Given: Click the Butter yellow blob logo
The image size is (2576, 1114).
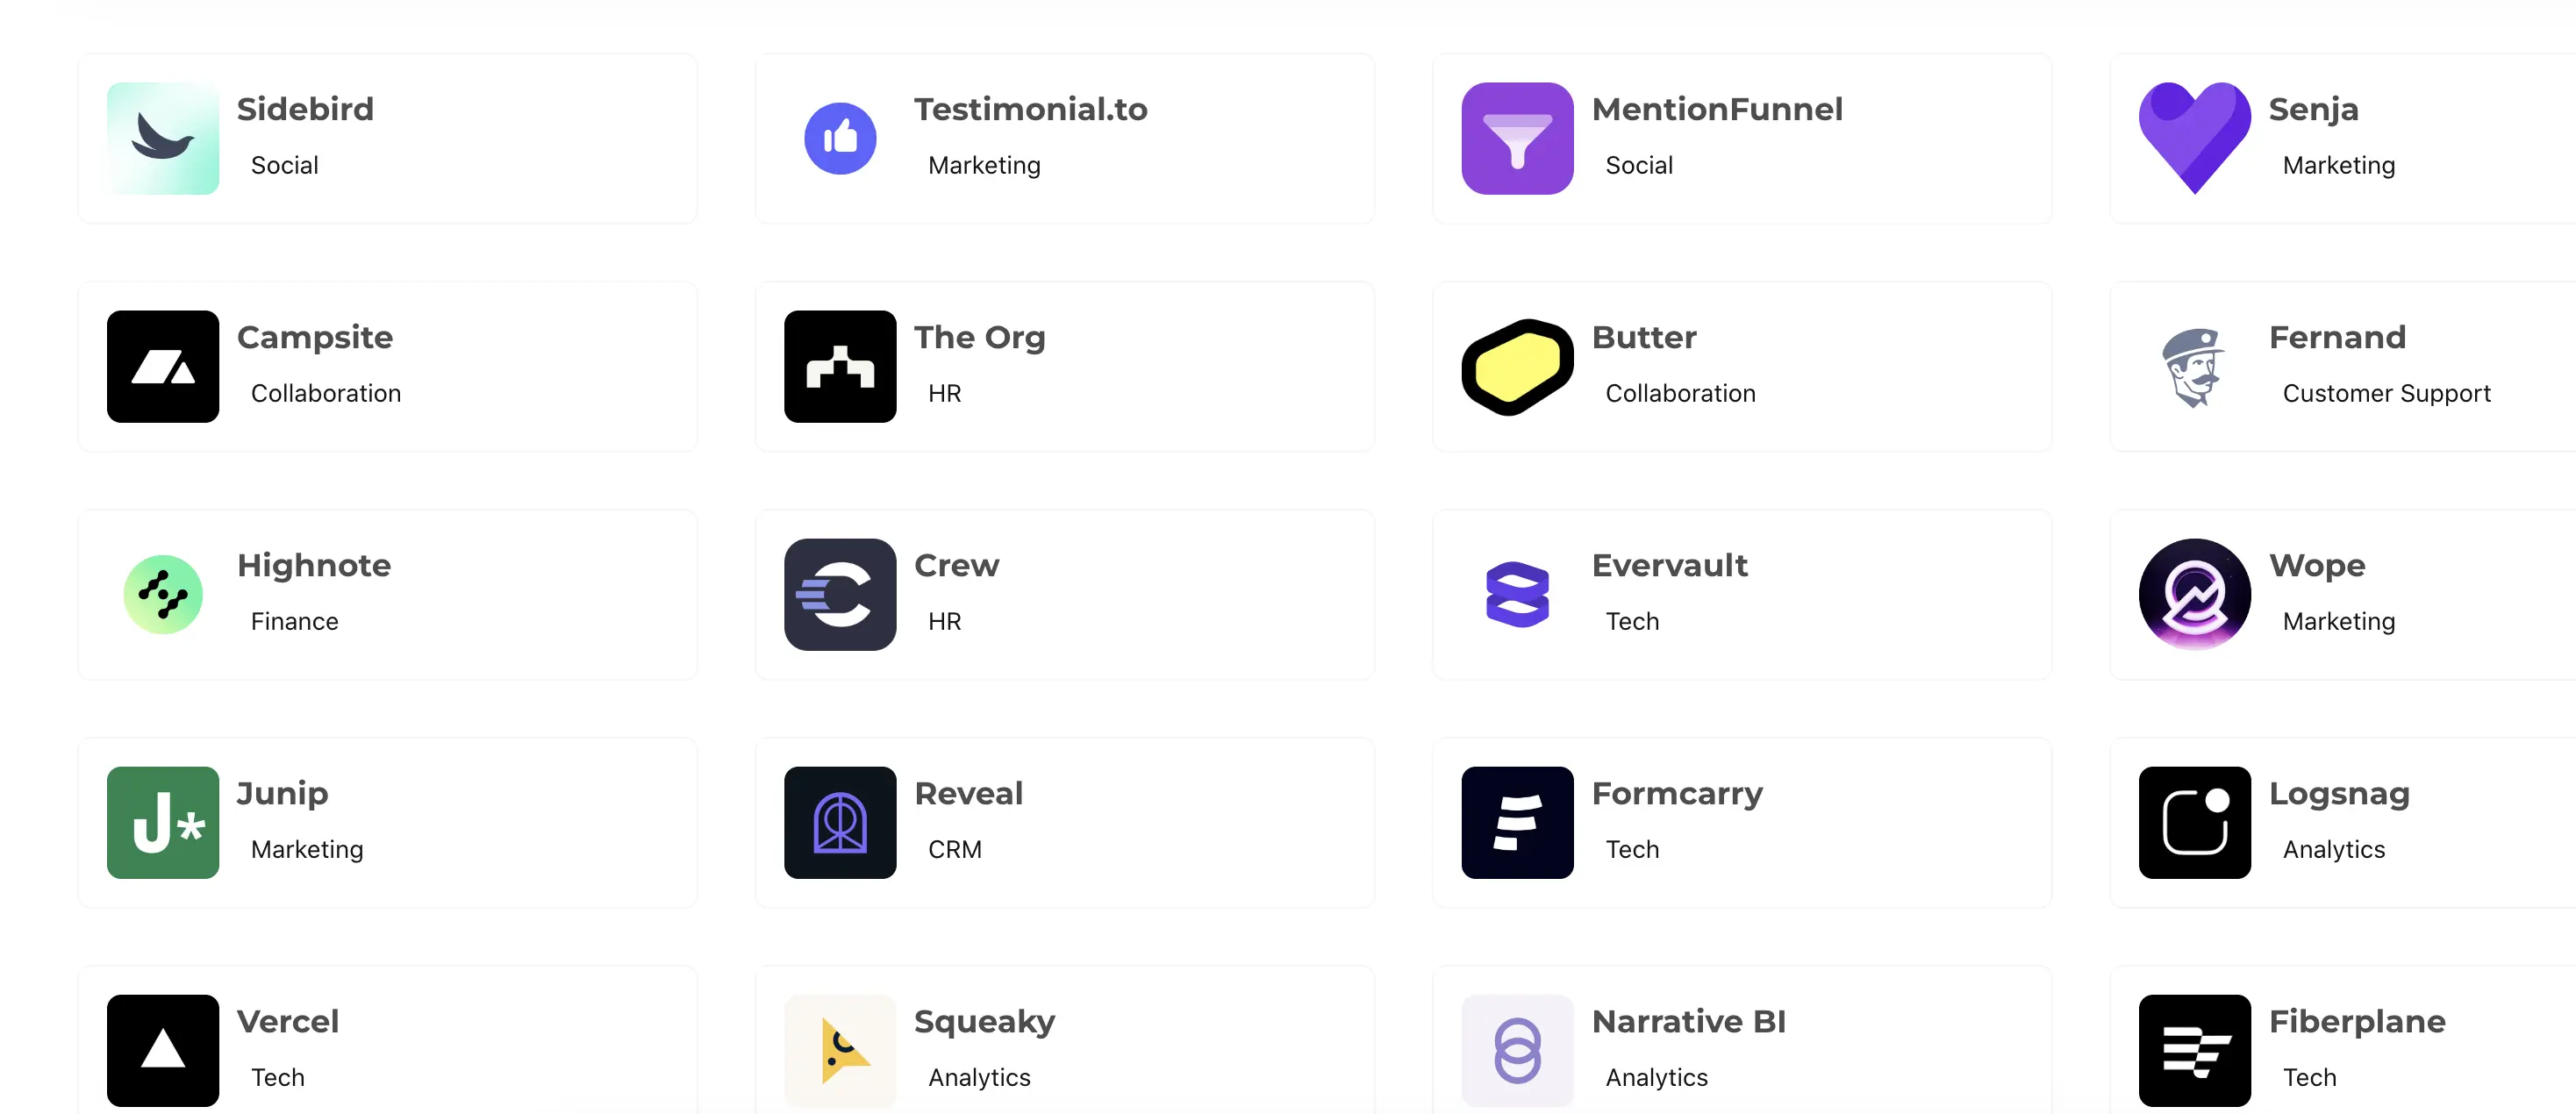Looking at the screenshot, I should click(x=1517, y=366).
